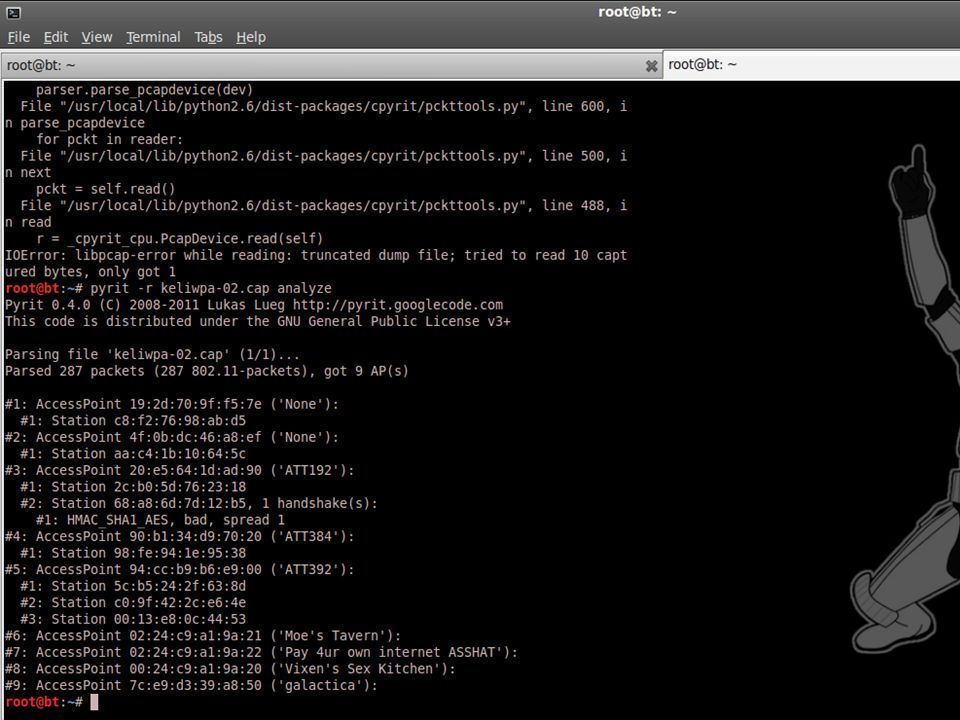Click the terminal cursor at the last prompt
The height and width of the screenshot is (720, 960).
point(94,702)
